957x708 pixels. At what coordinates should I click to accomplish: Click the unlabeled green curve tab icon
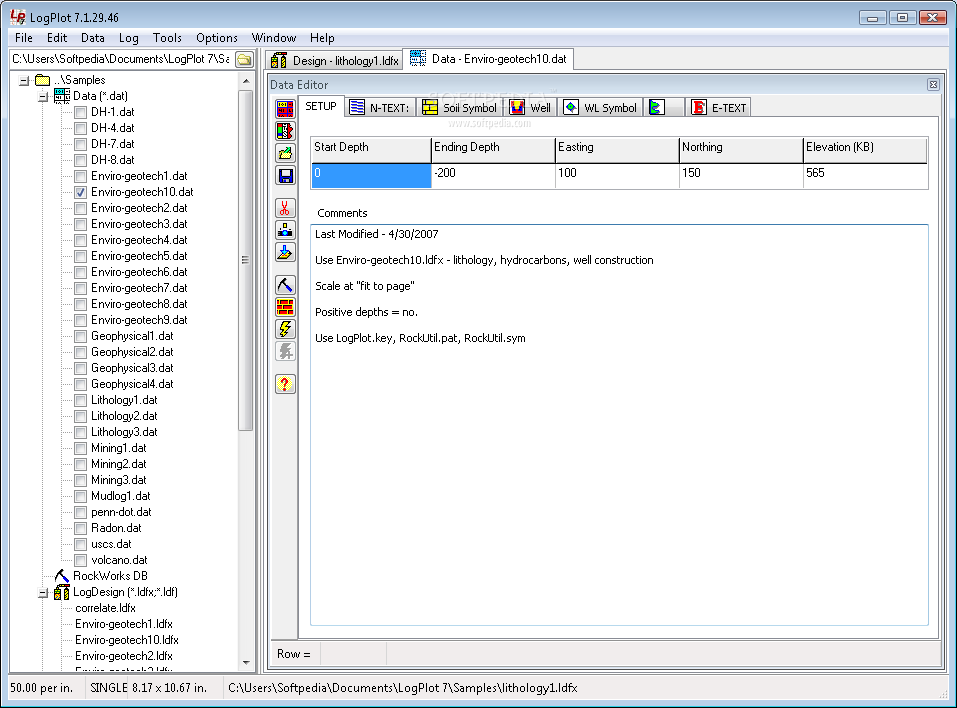point(657,108)
